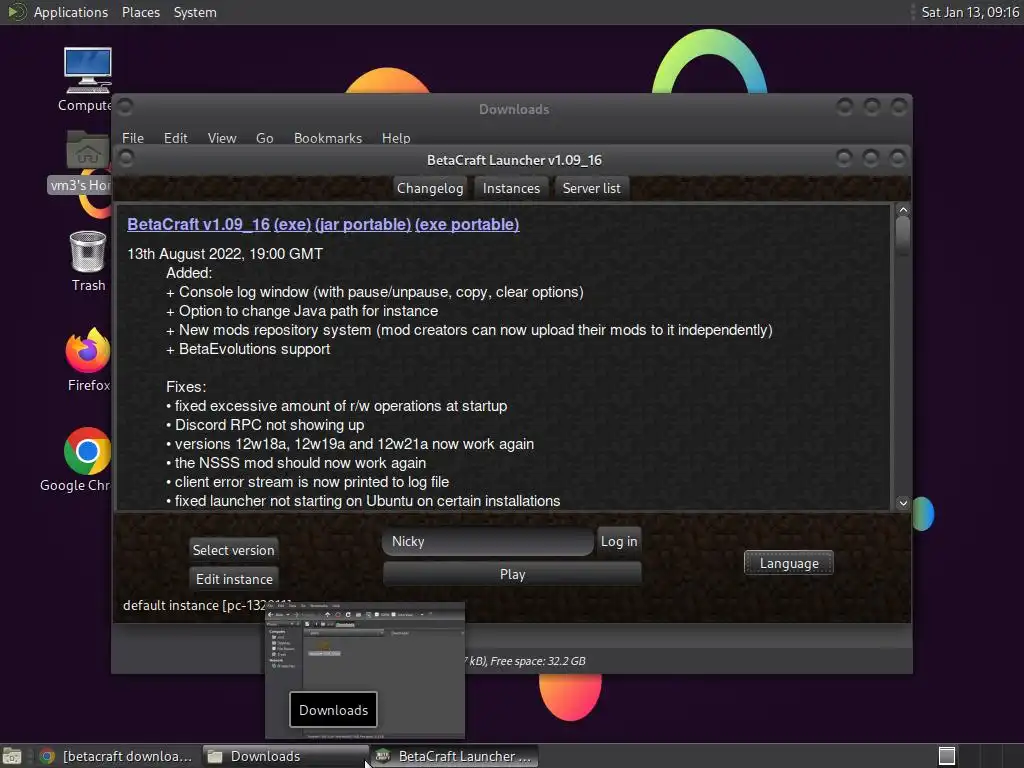The width and height of the screenshot is (1024, 768).
Task: Open View menu in Downloads window
Action: (221, 138)
